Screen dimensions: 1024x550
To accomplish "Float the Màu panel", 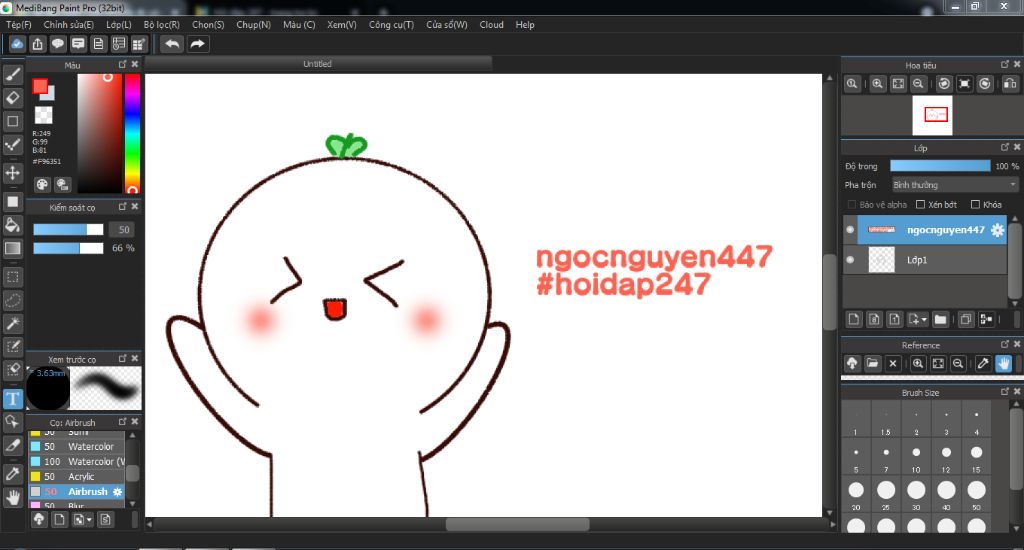I will [122, 64].
